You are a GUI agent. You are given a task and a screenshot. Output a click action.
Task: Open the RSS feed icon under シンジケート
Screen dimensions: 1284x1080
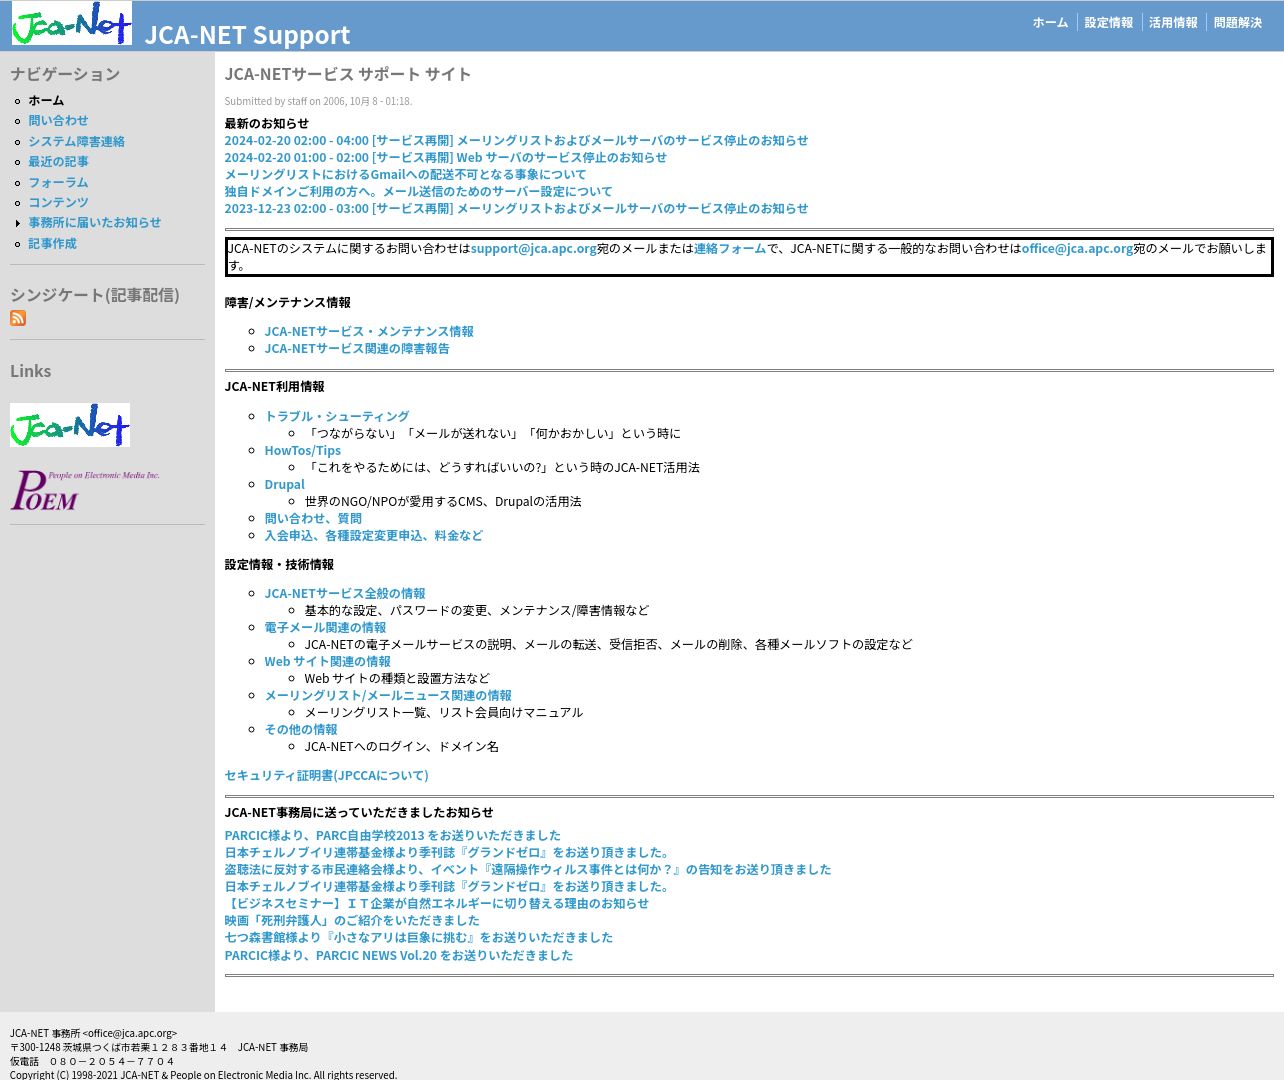(x=18, y=318)
